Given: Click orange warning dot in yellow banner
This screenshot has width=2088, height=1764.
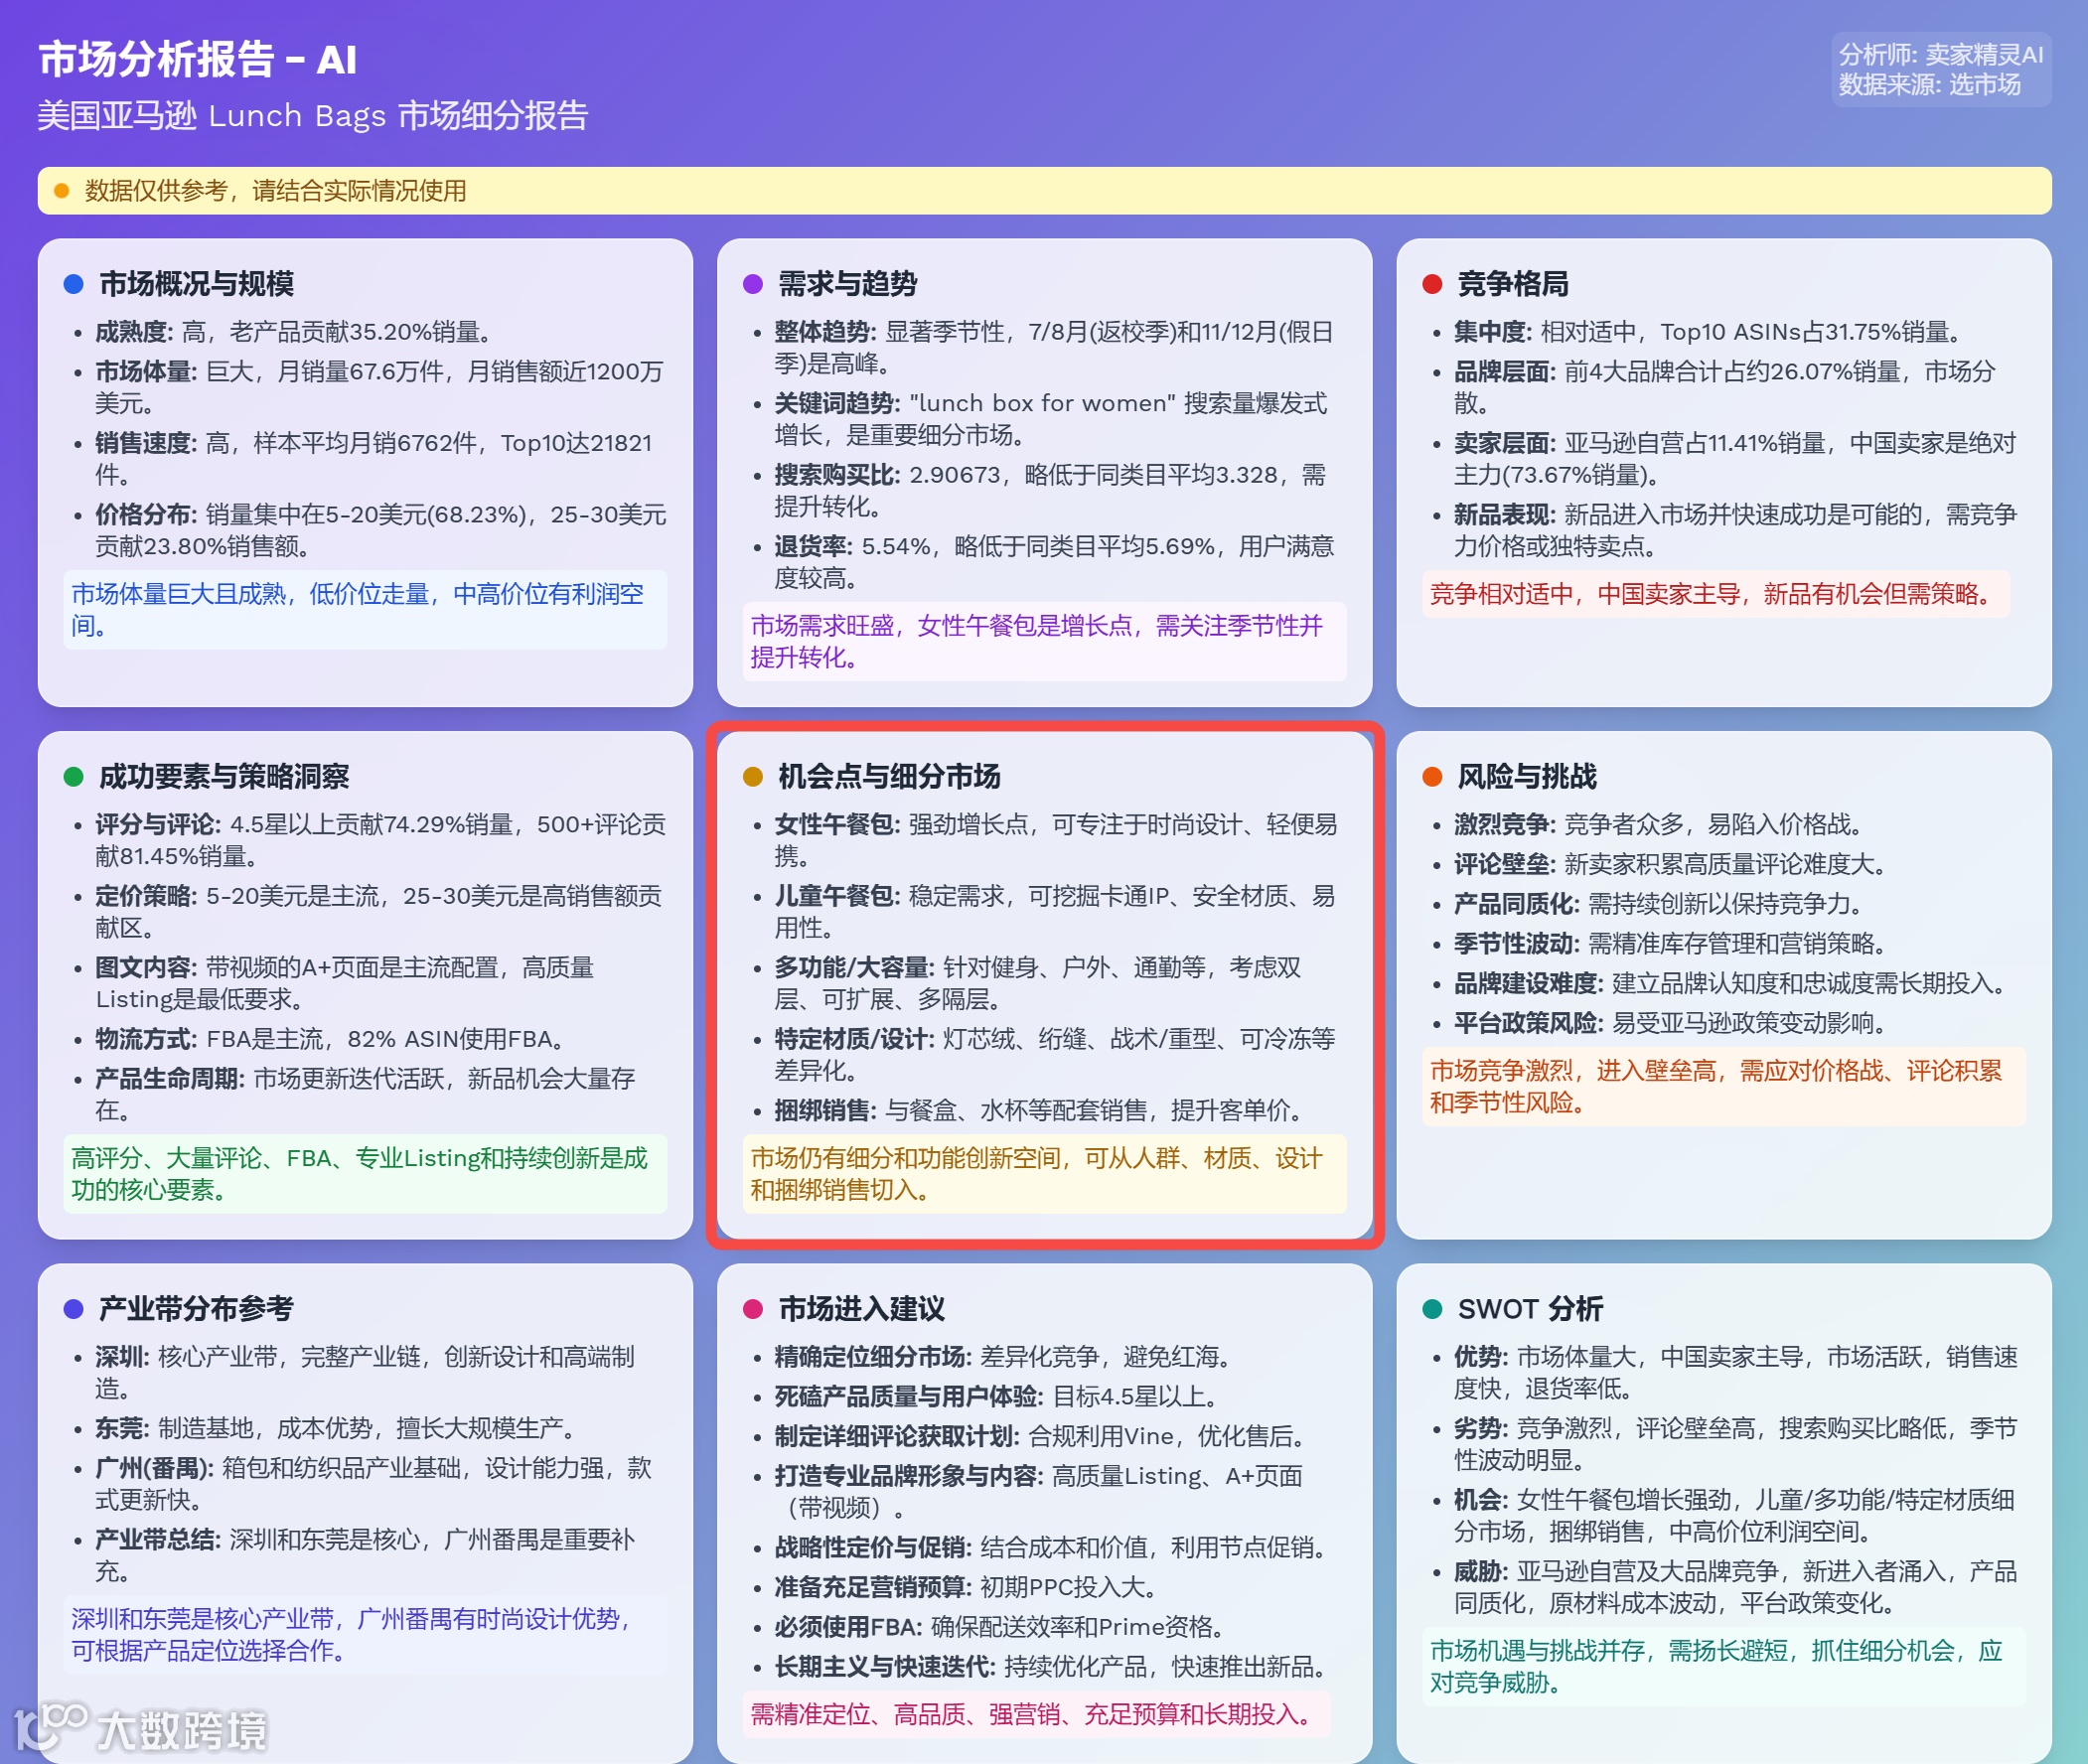Looking at the screenshot, I should pos(62,191).
